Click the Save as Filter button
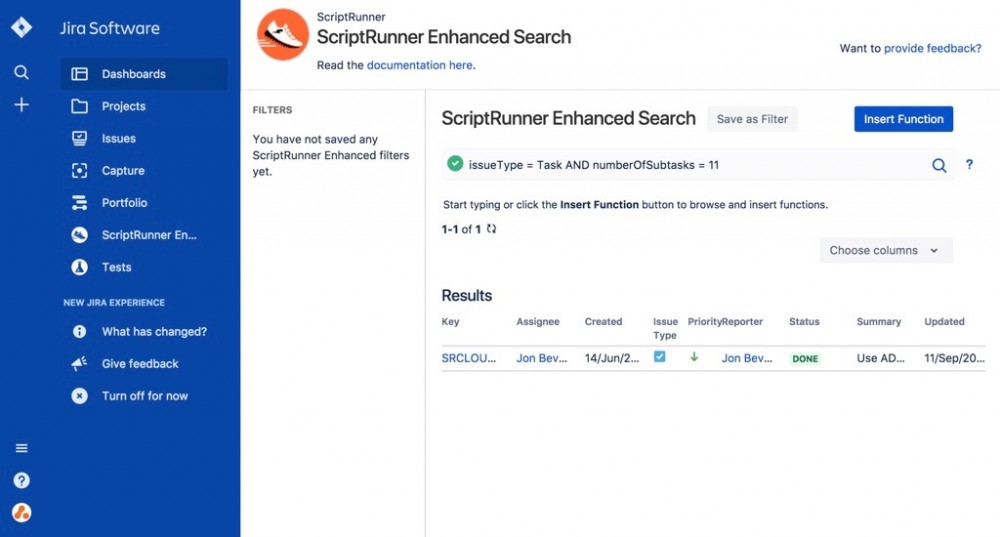1000x537 pixels. coord(752,119)
